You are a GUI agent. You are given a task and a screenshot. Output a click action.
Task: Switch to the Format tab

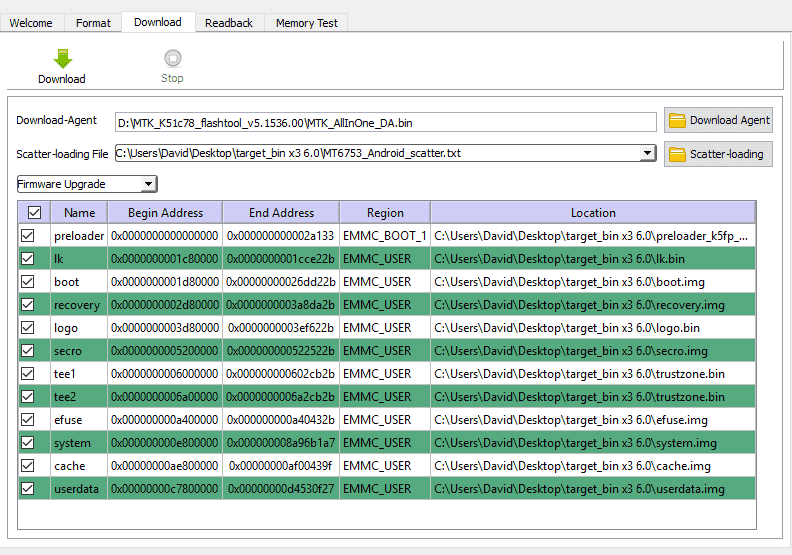93,23
